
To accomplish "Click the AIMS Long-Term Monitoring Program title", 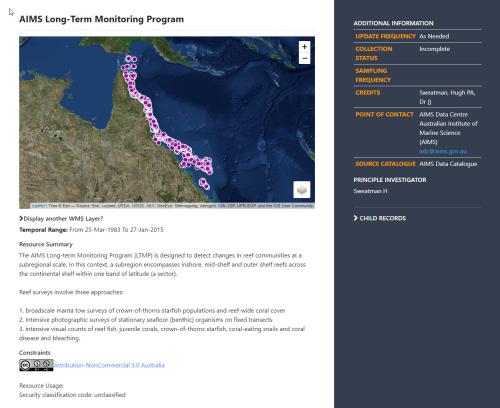I will tap(101, 19).
